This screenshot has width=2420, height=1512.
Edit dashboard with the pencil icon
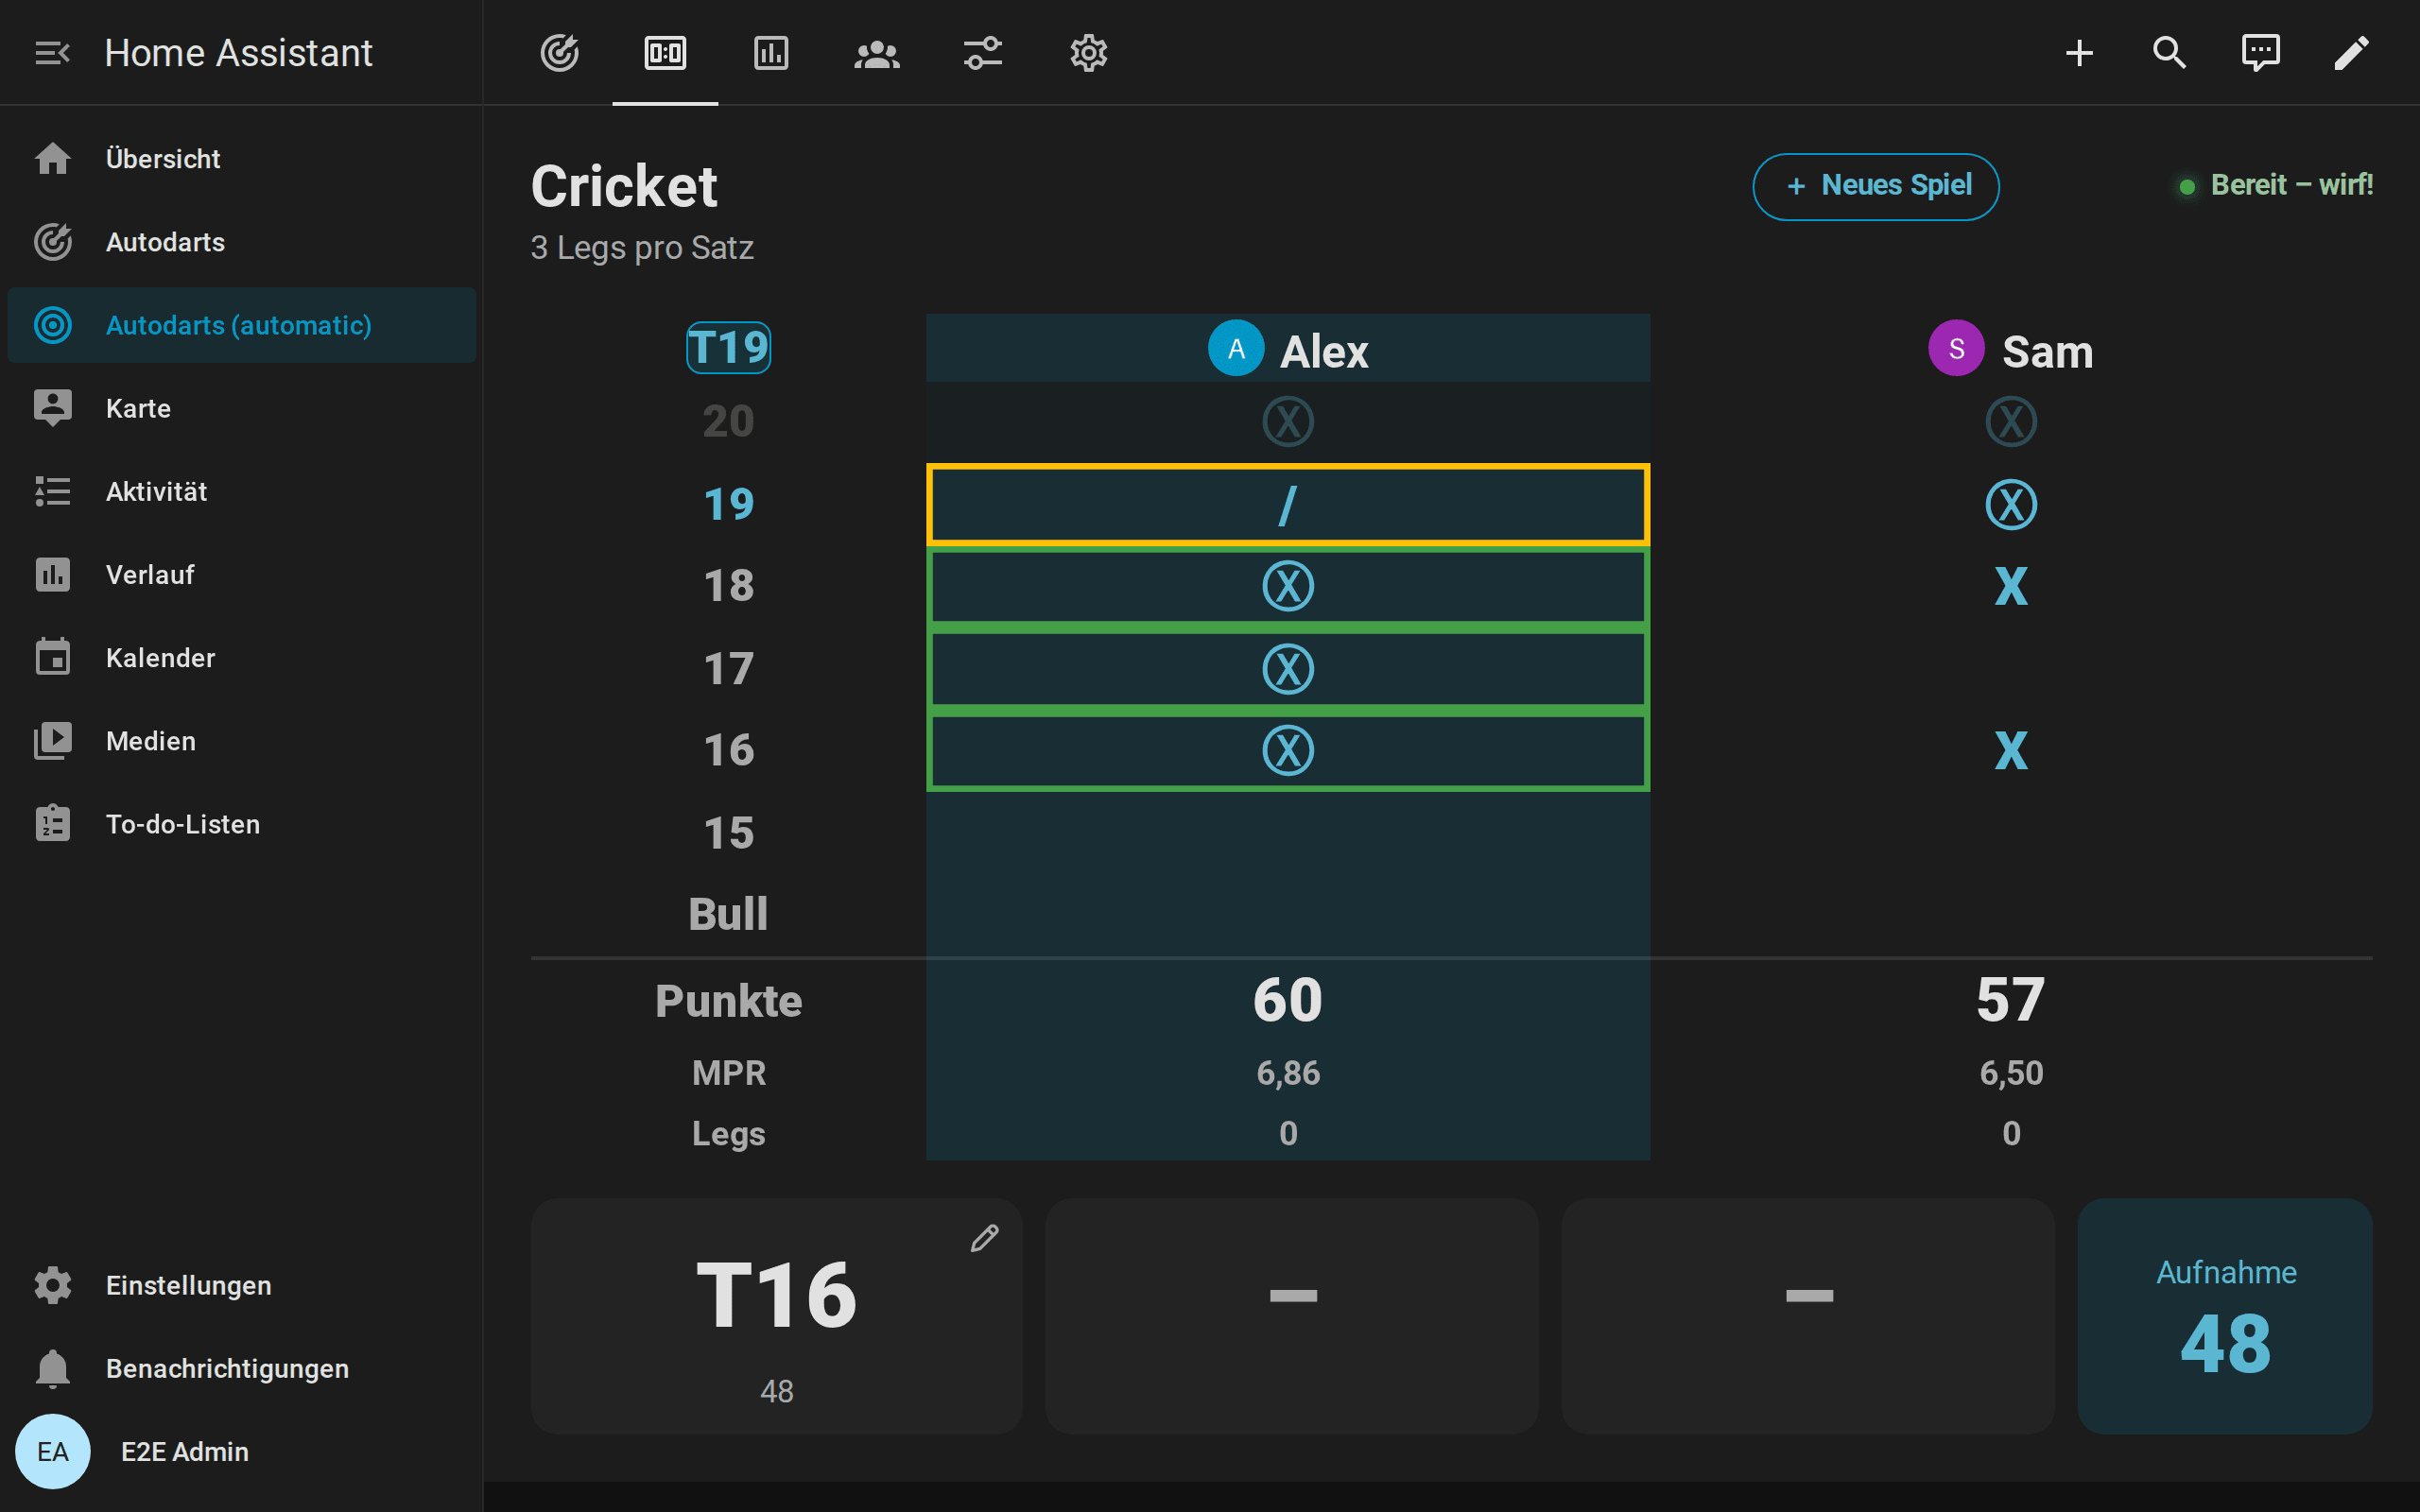coord(2351,52)
